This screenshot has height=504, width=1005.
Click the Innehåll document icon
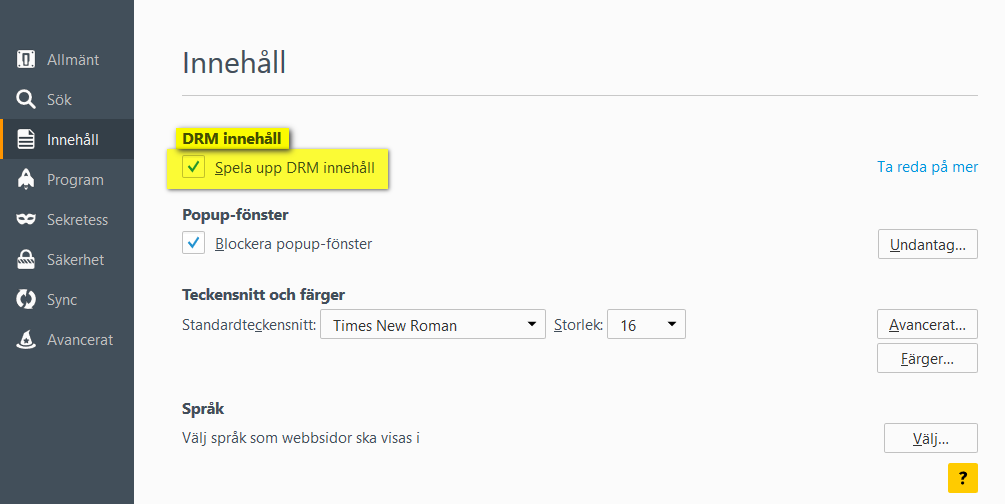click(26, 139)
